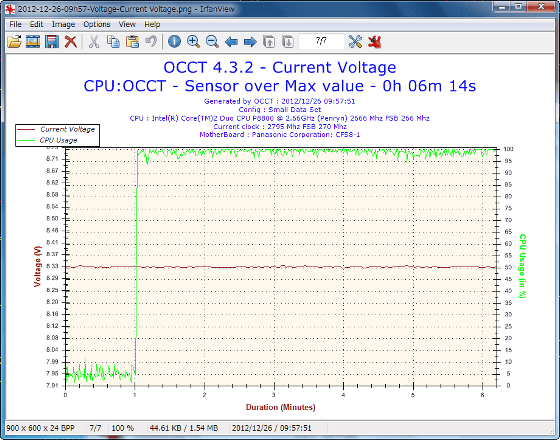The image size is (560, 440).
Task: Click the Zoom In magnifier icon
Action: pyautogui.click(x=193, y=42)
